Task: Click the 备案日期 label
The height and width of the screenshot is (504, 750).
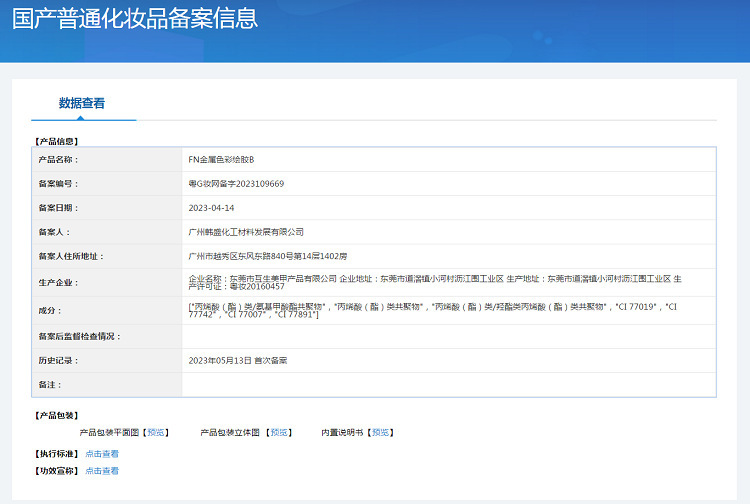Action: coord(58,208)
